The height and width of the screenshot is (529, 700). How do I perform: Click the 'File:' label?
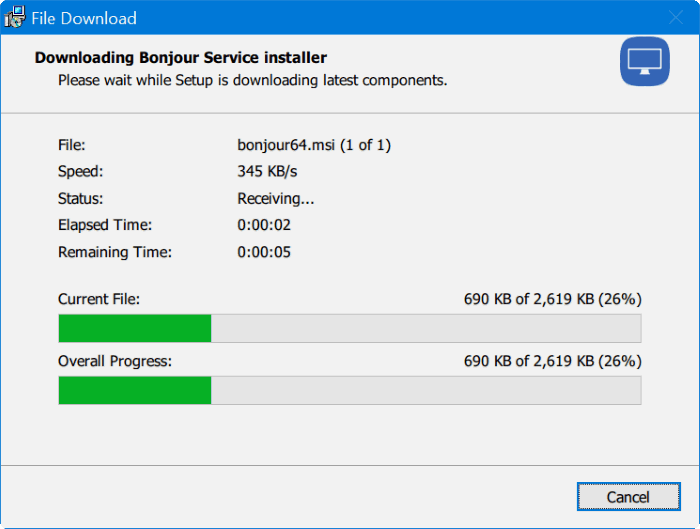pyautogui.click(x=71, y=145)
